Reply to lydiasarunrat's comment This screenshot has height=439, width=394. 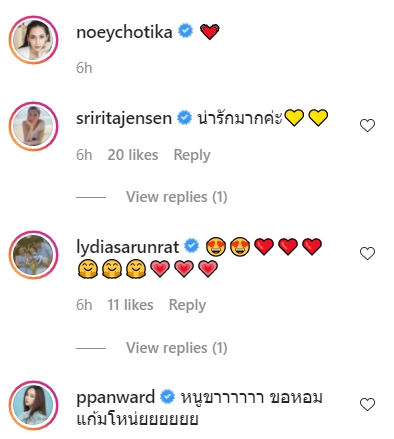(x=187, y=305)
